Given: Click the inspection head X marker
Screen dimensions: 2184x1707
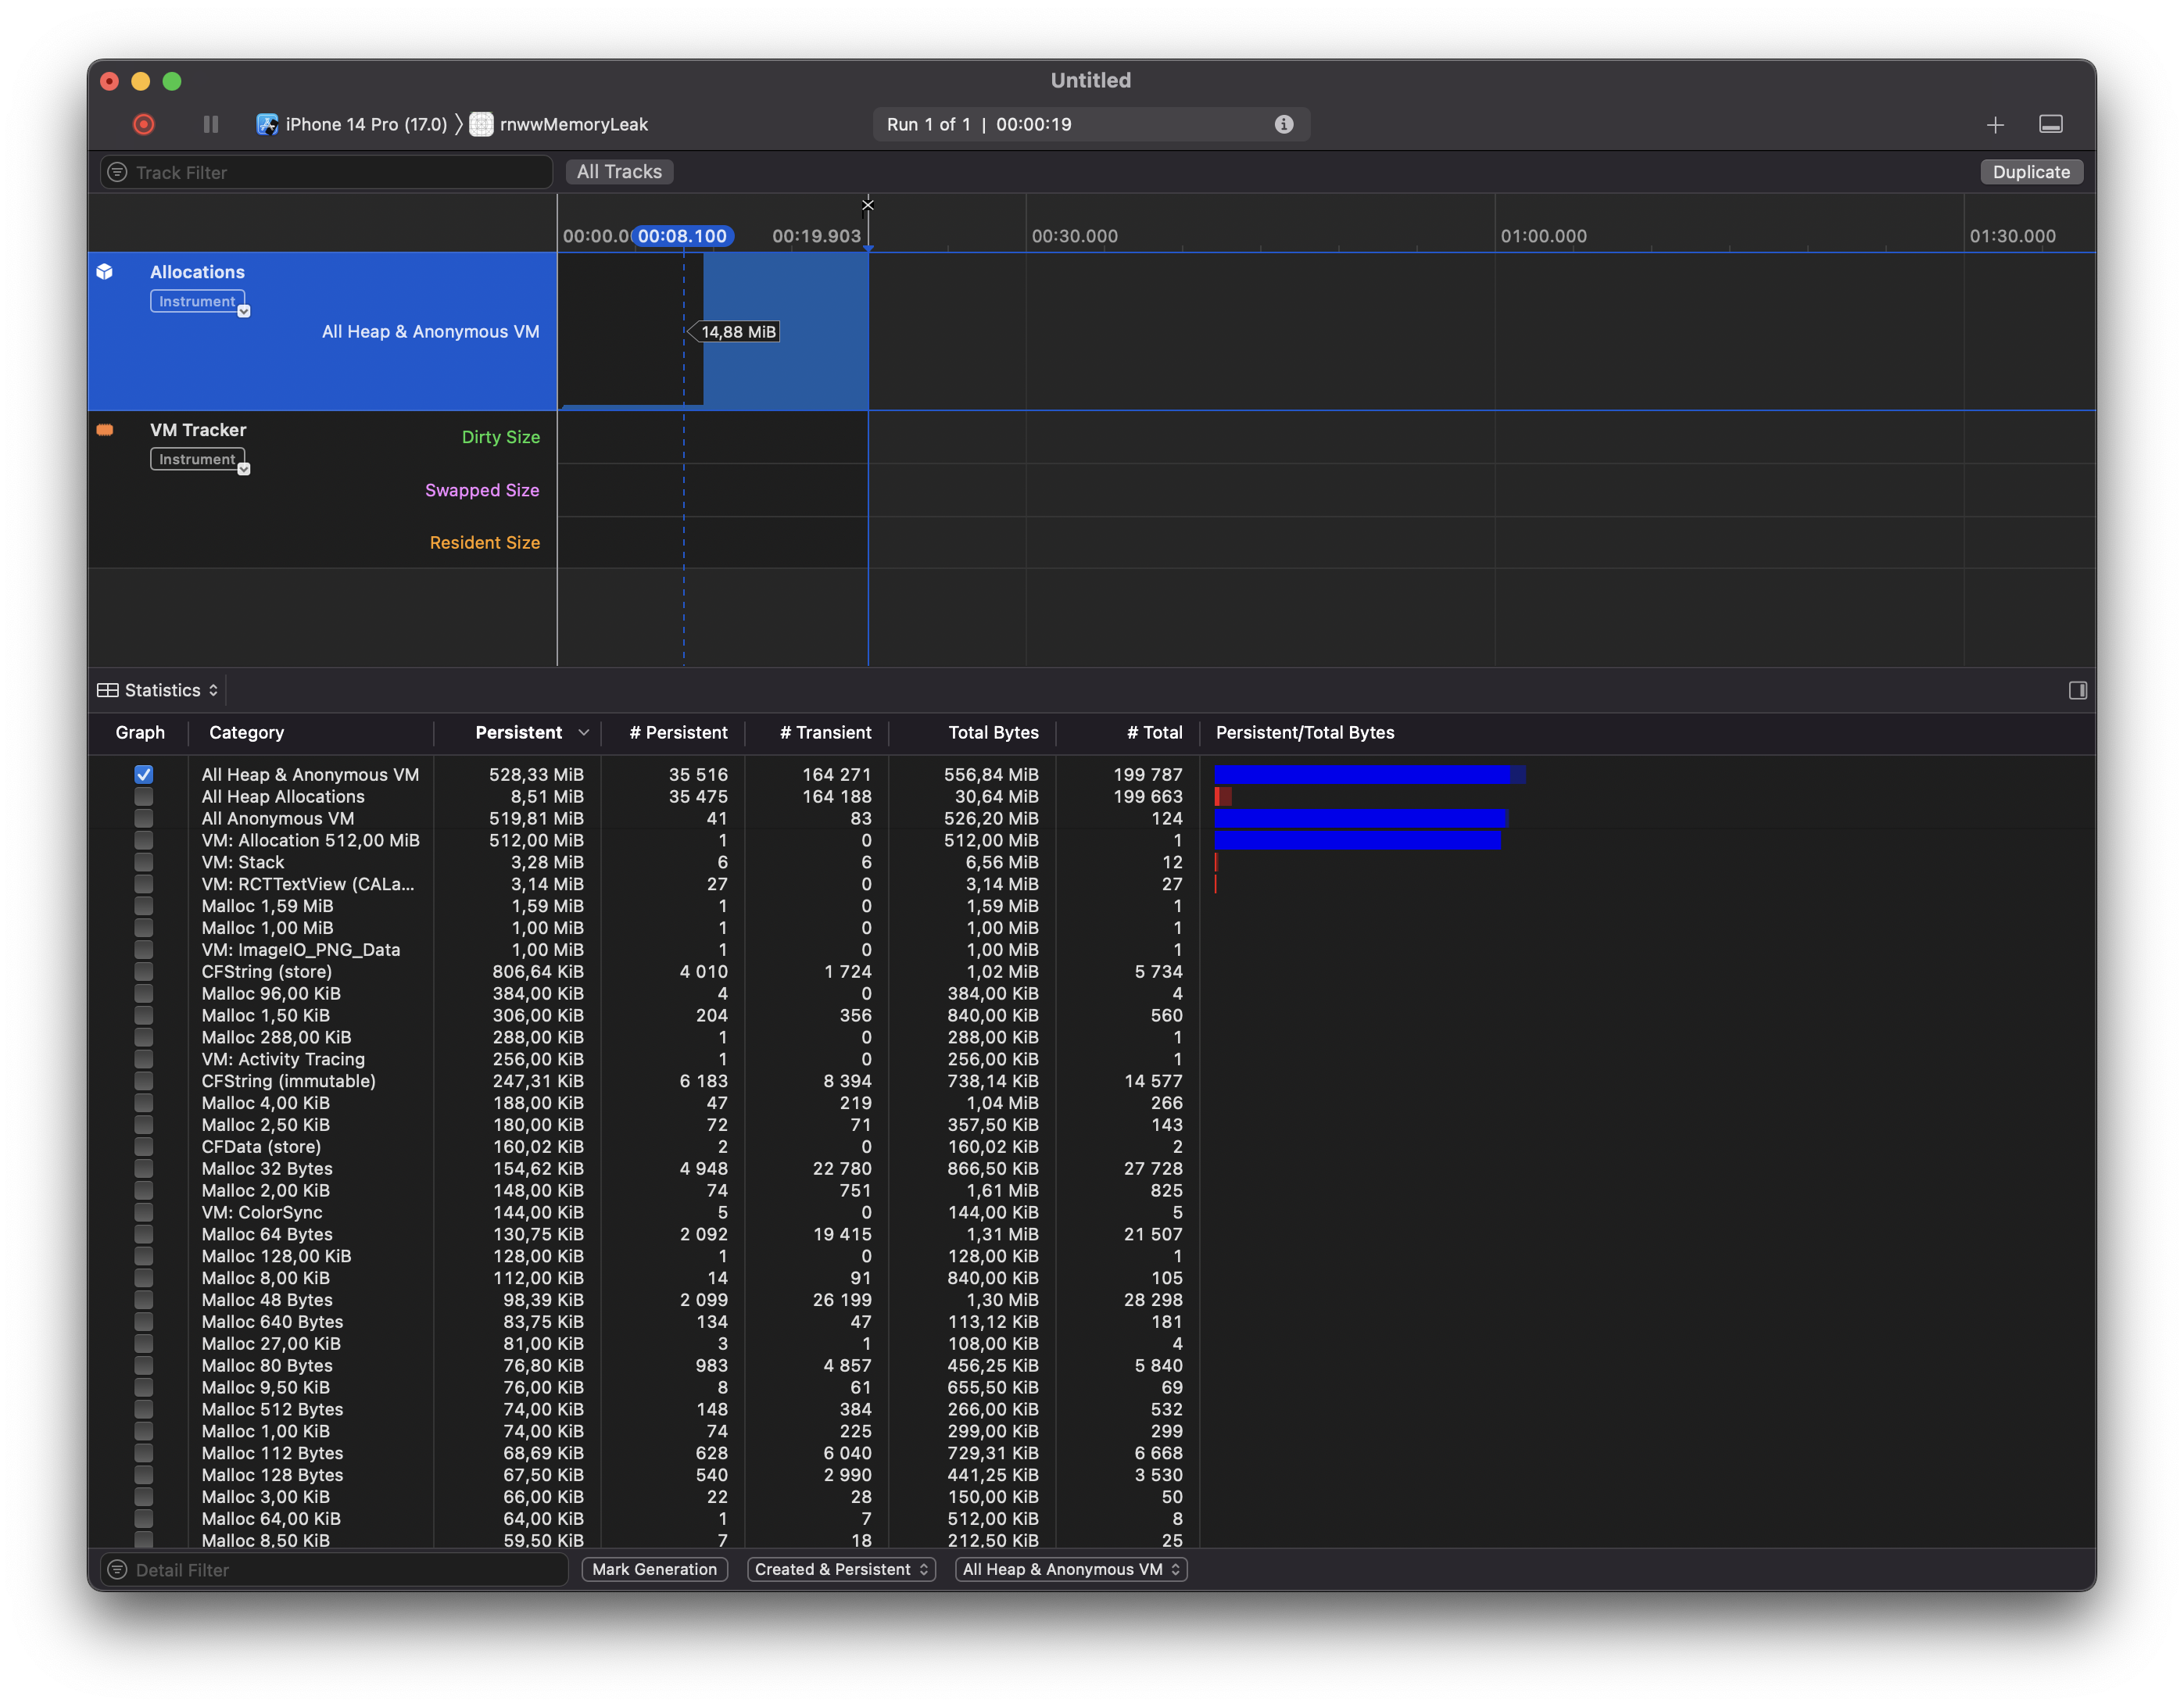Looking at the screenshot, I should [868, 205].
